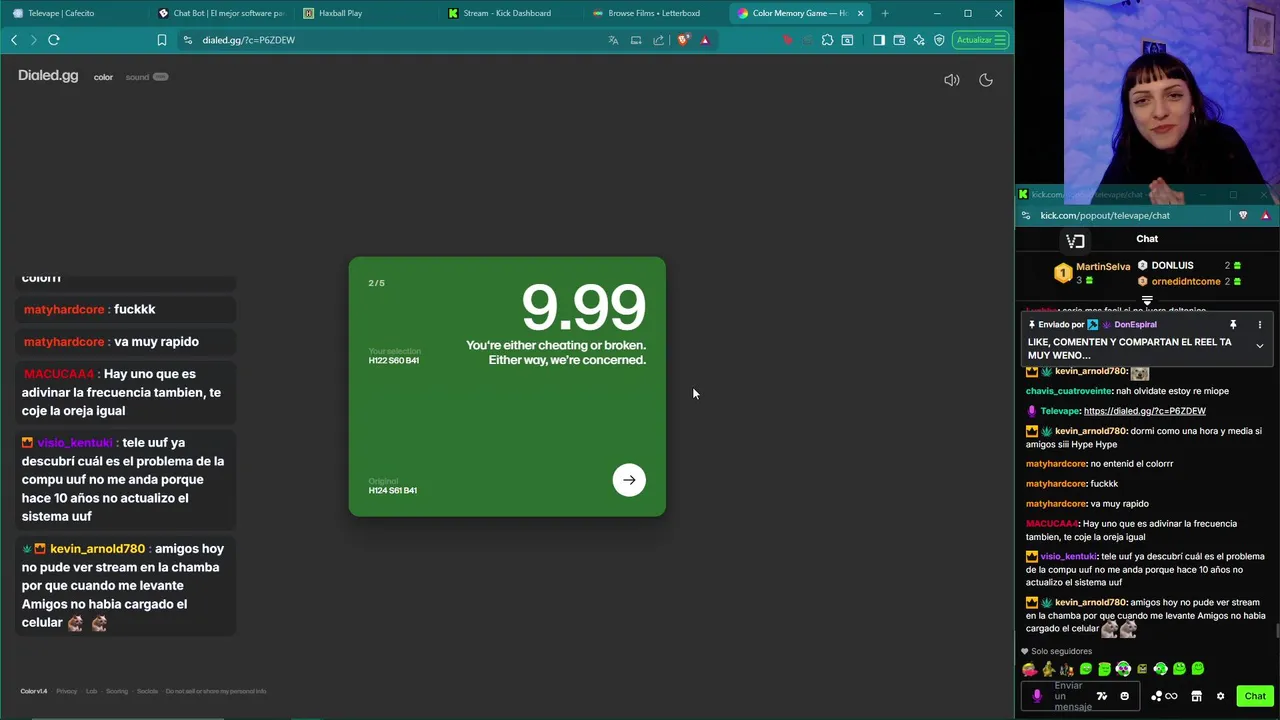Viewport: 1280px width, 720px height.
Task: Open the extensions puzzle icon
Action: 827,40
